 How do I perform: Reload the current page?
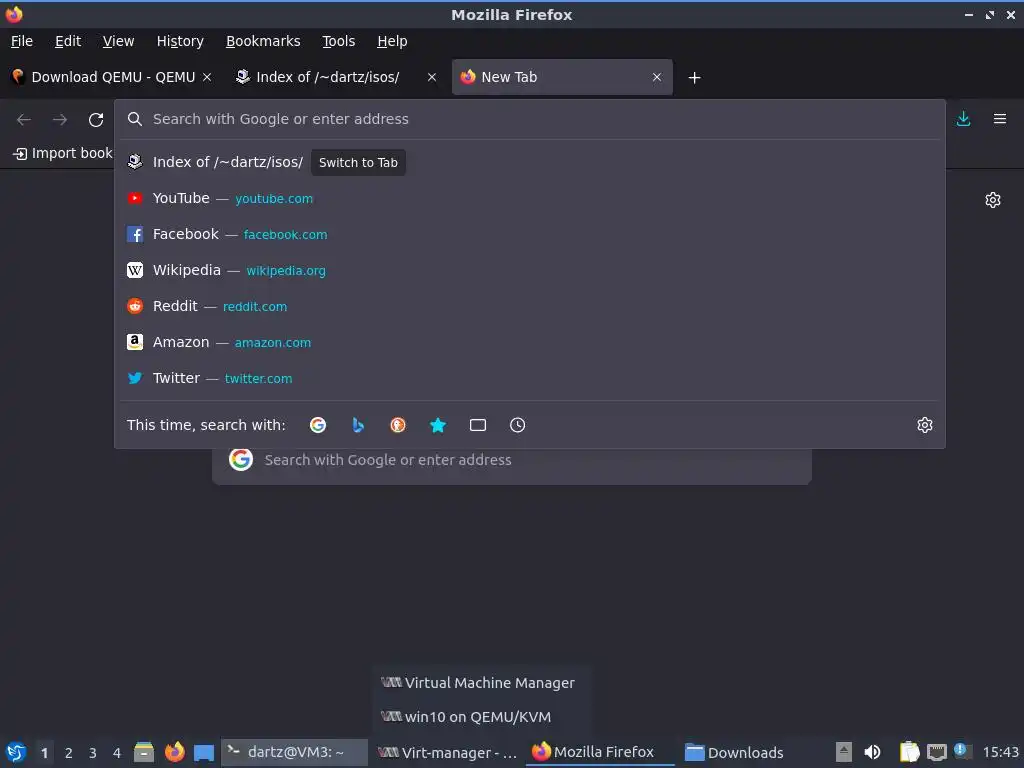click(x=96, y=120)
